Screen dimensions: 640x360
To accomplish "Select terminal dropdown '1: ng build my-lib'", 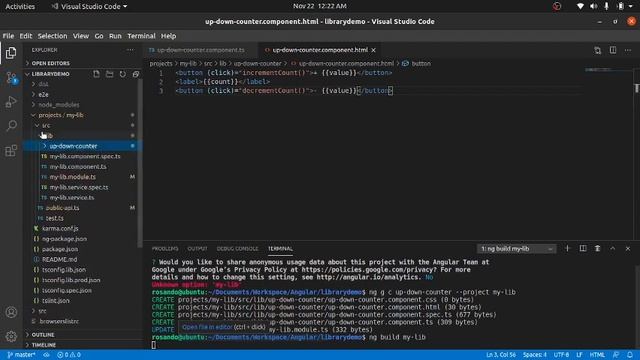I will tap(516, 249).
